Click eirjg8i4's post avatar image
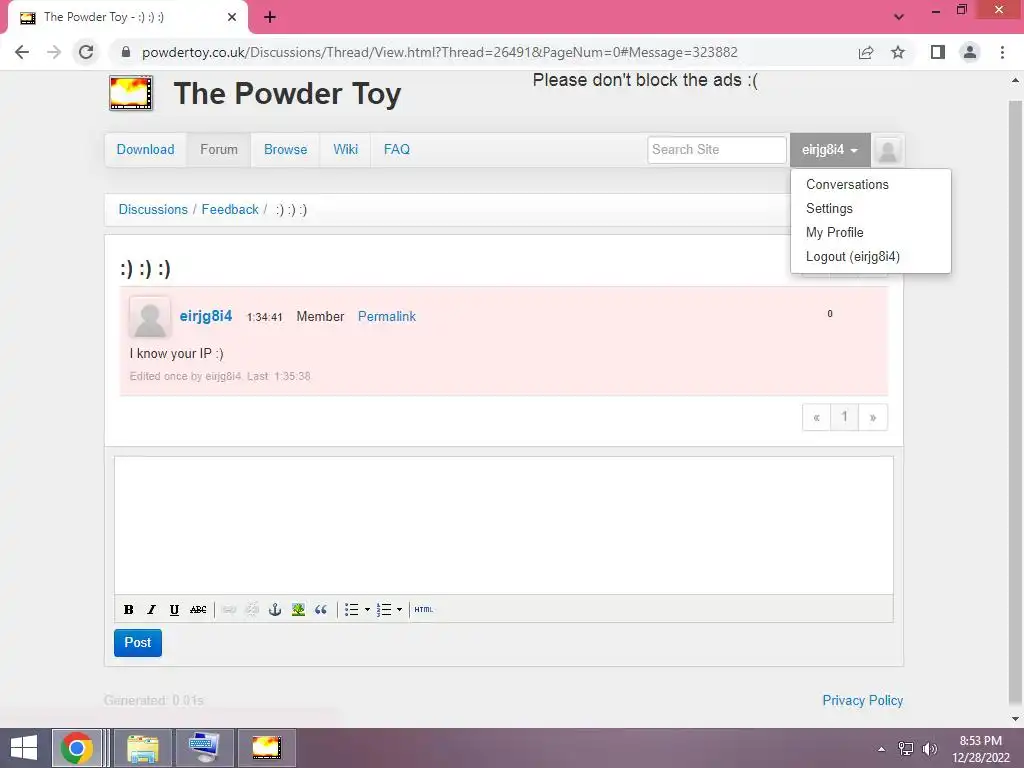 click(150, 317)
